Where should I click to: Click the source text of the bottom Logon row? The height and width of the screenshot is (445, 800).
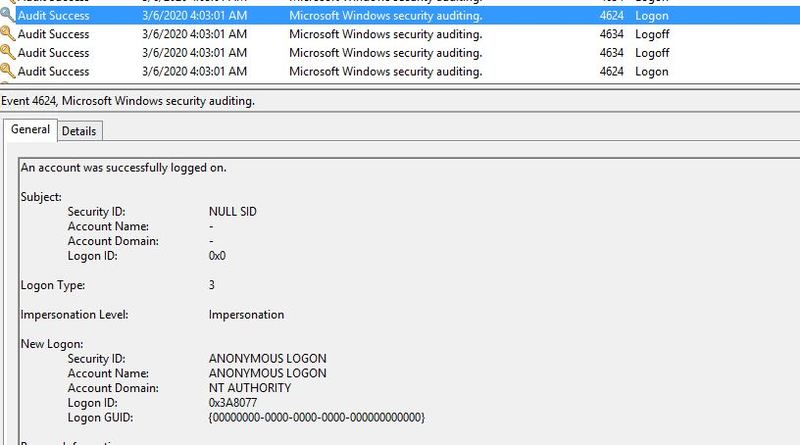tap(385, 71)
